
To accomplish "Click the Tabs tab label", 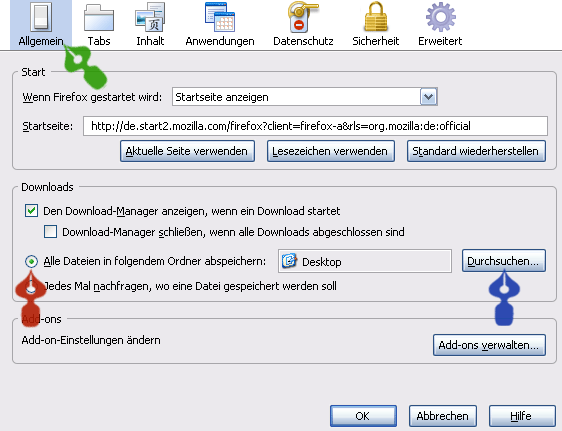I will (x=99, y=41).
